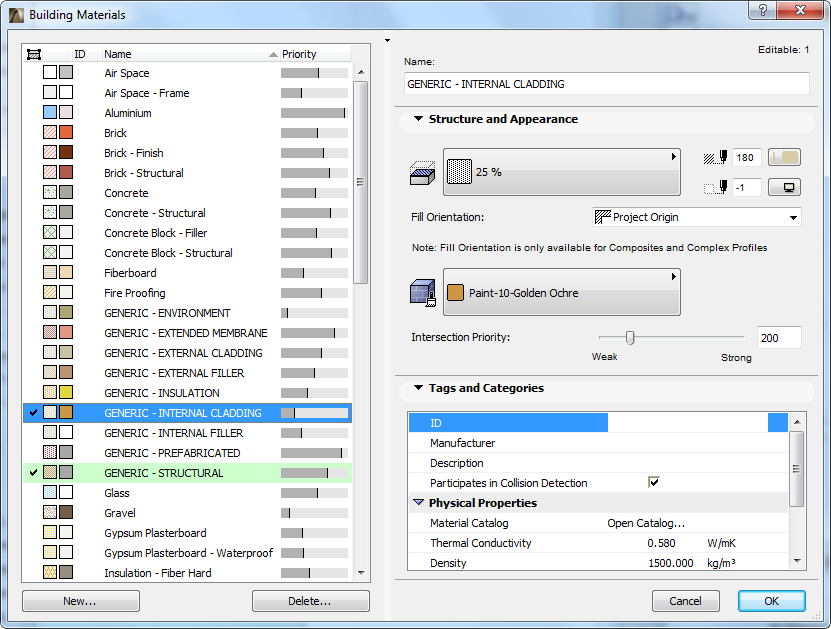Click the Name input field
The image size is (831, 629).
click(x=607, y=84)
